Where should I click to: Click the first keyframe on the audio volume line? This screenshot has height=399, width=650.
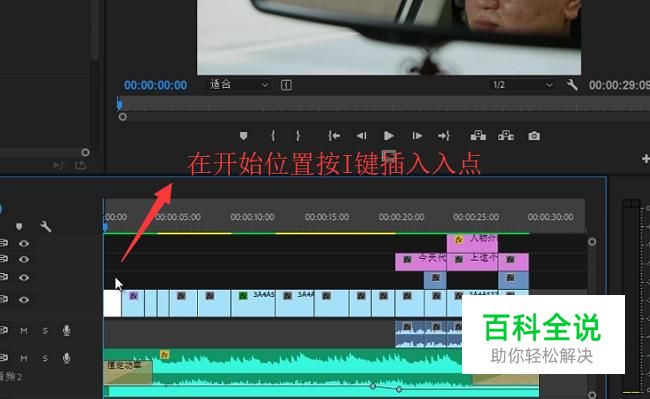coord(373,386)
